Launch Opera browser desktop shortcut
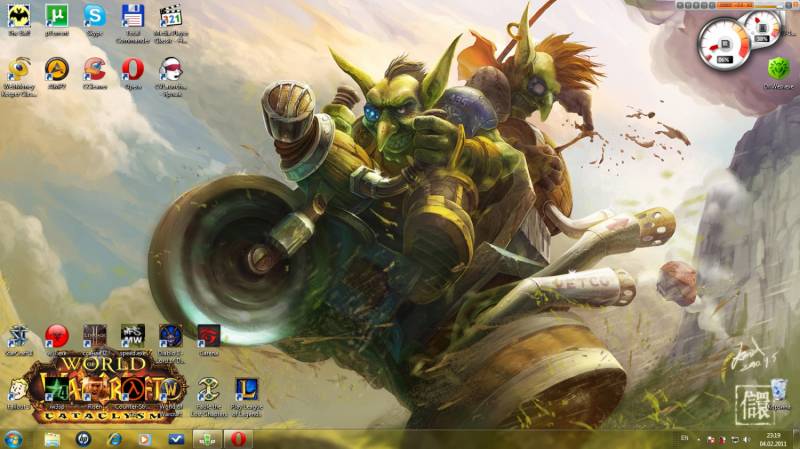The height and width of the screenshot is (449, 800). 133,72
